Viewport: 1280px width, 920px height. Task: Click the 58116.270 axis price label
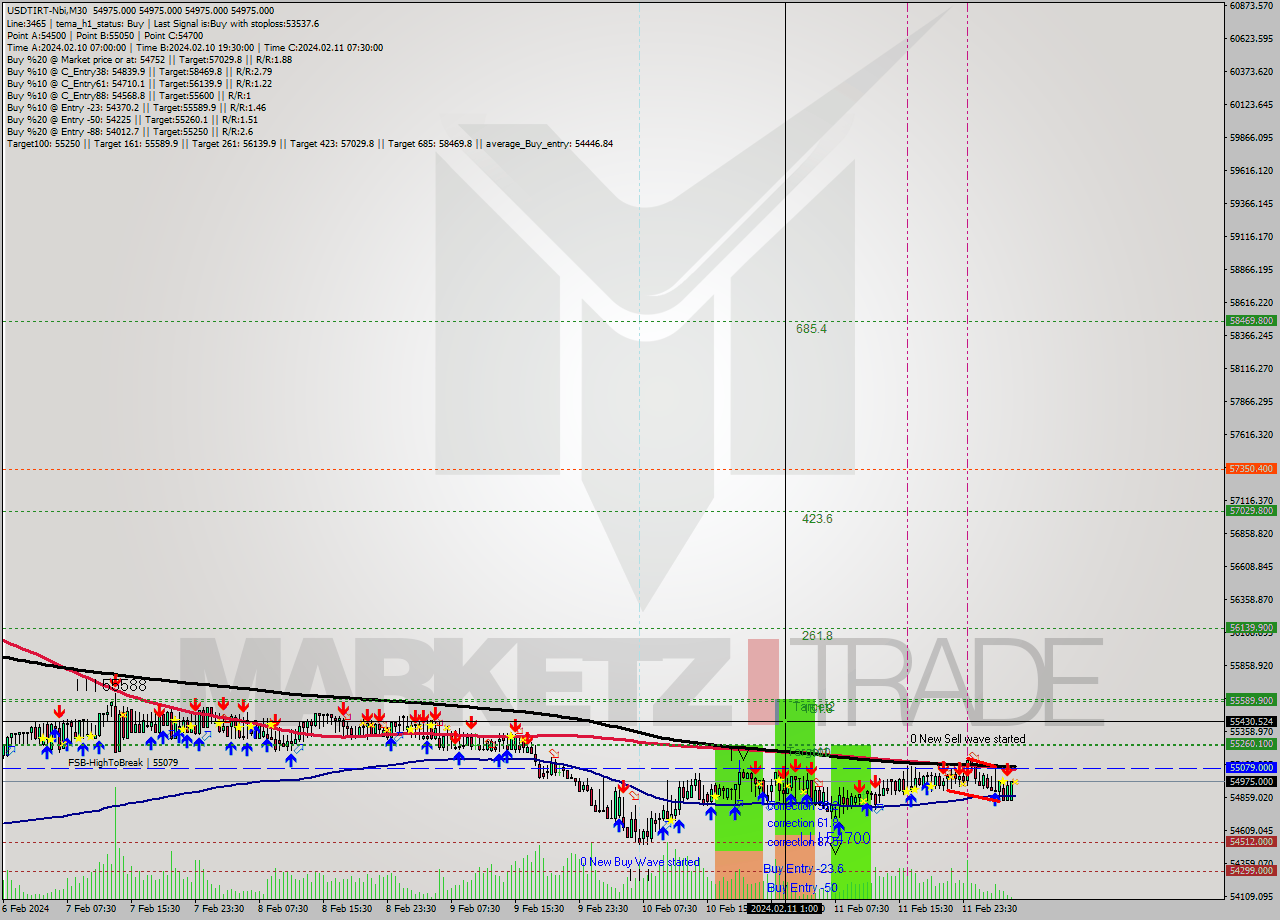point(1250,369)
